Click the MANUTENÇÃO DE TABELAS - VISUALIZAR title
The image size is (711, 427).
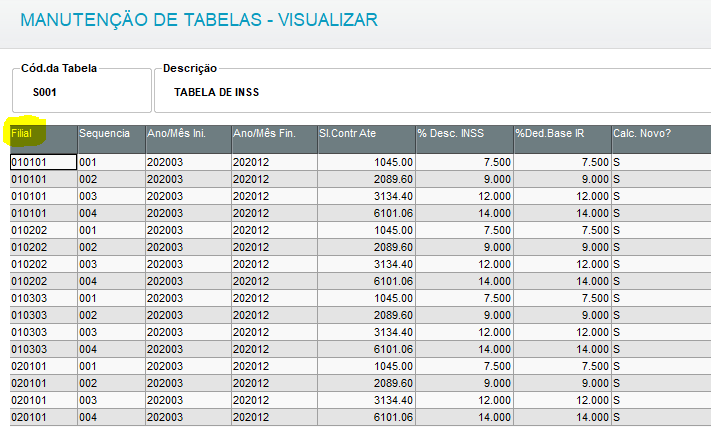199,20
